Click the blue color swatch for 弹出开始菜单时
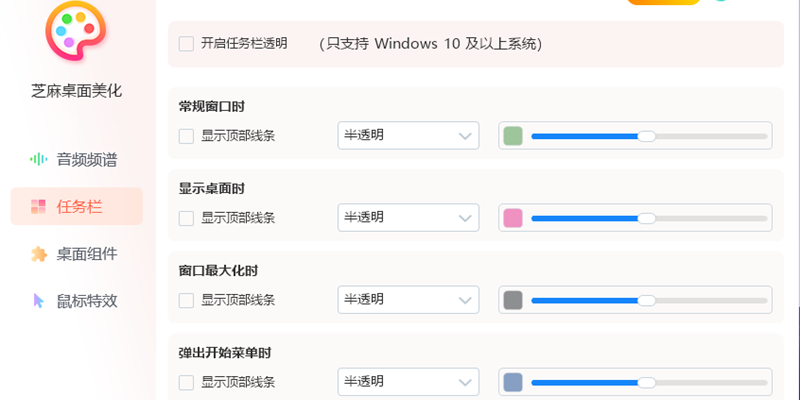This screenshot has height=400, width=800. coord(513,382)
